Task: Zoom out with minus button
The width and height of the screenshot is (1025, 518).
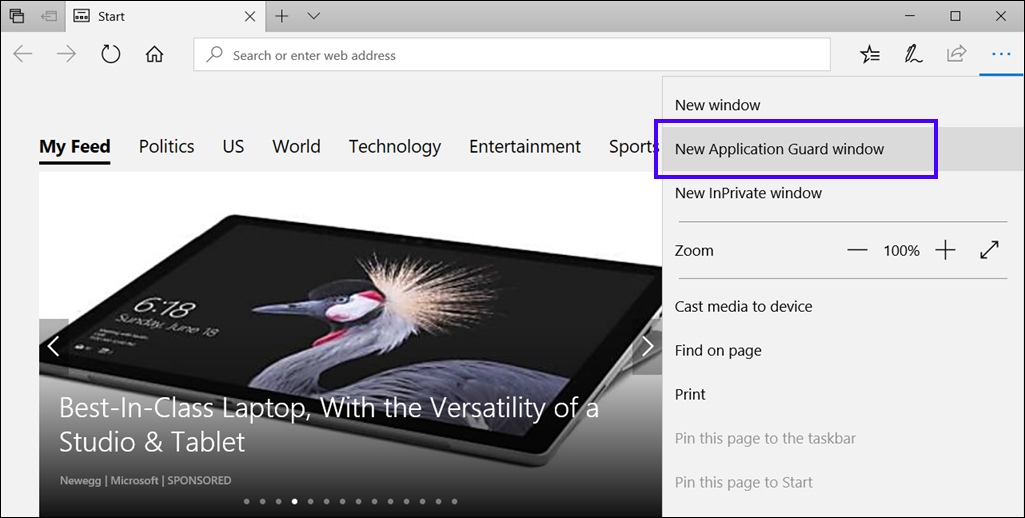Action: (856, 250)
